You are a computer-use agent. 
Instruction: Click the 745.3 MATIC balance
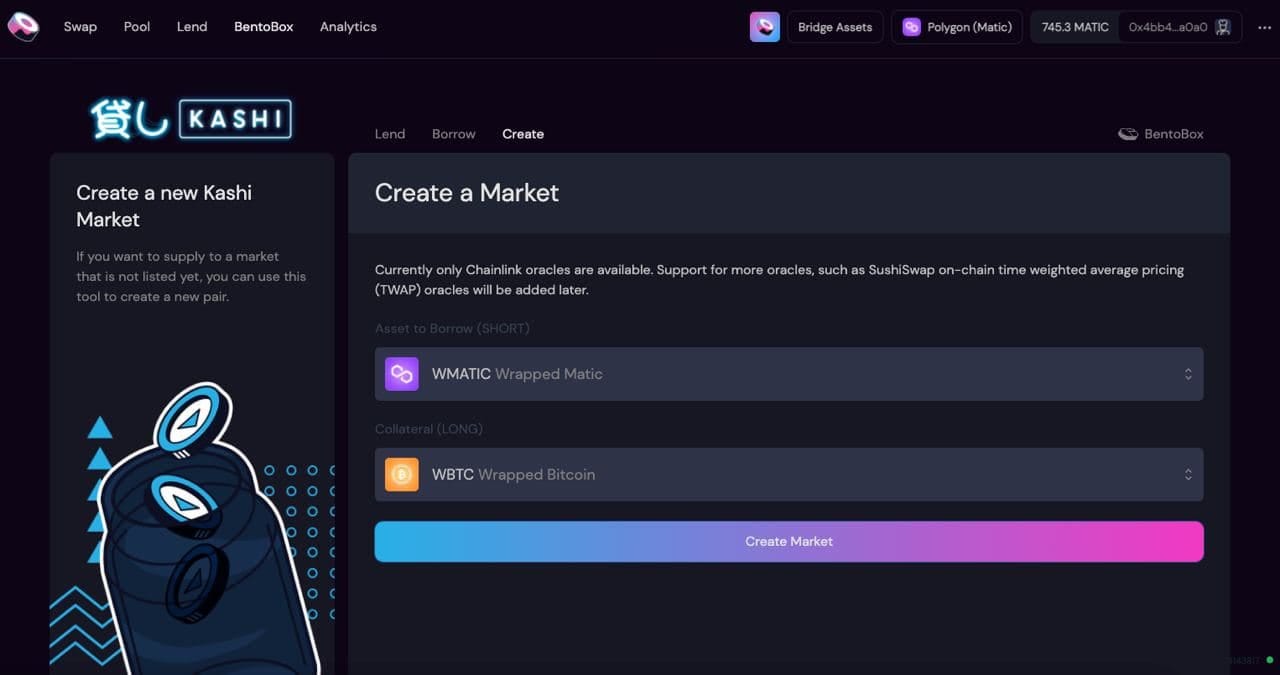click(1075, 27)
